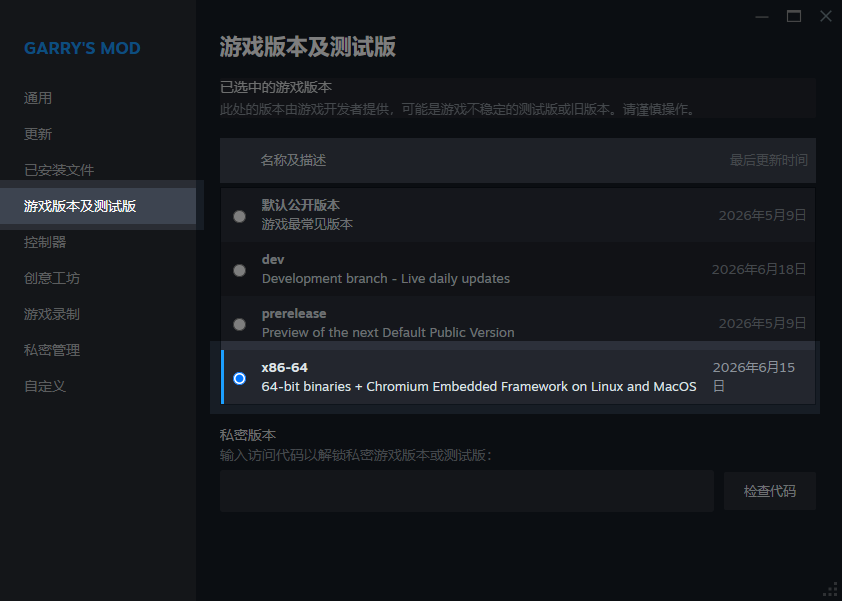Open the 控制器 settings section
The width and height of the screenshot is (842, 601).
[45, 242]
